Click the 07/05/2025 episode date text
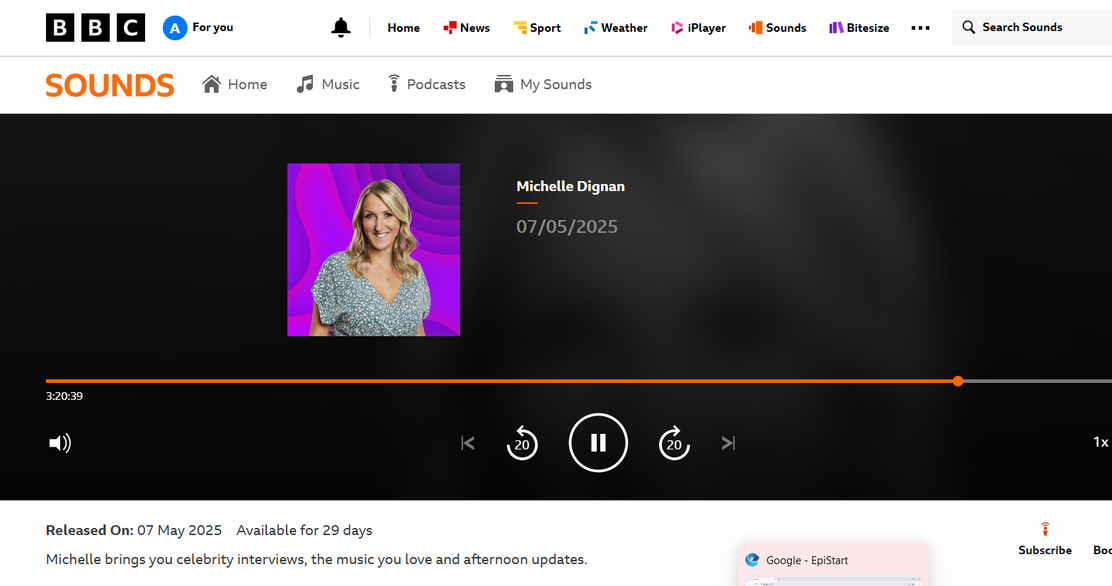 point(567,226)
